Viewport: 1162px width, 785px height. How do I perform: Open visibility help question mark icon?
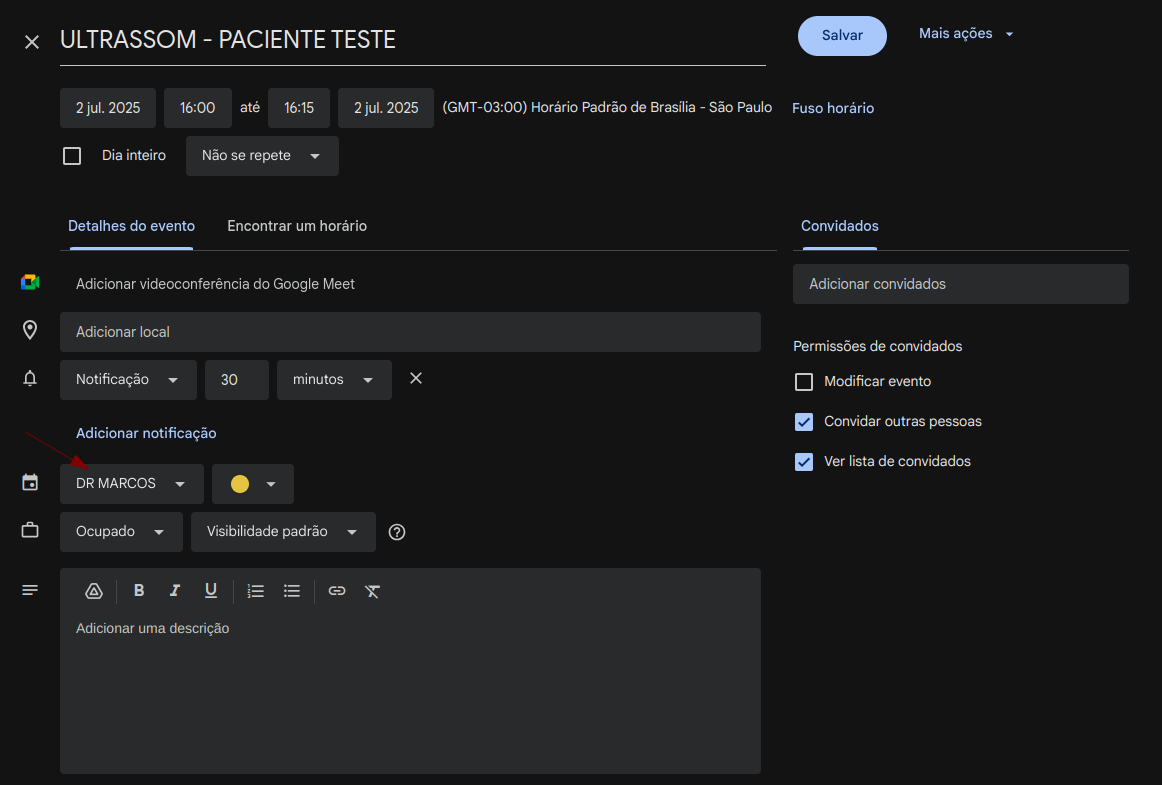397,532
